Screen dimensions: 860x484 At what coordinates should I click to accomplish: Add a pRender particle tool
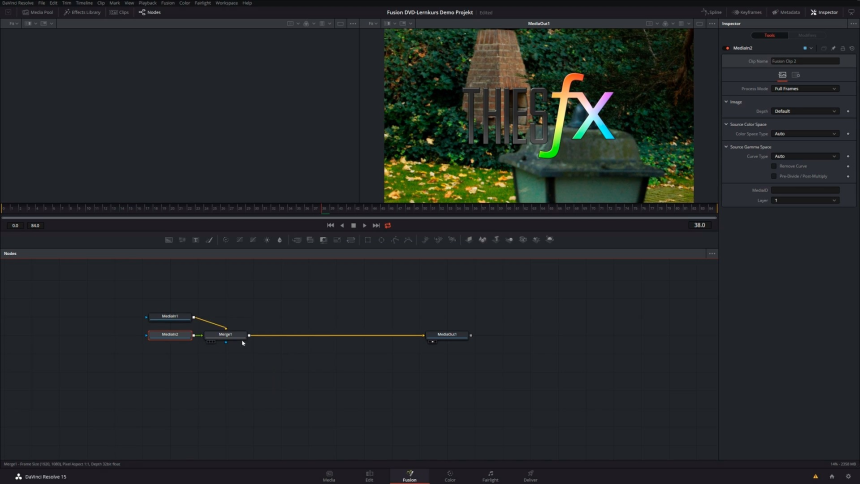[x=452, y=240]
